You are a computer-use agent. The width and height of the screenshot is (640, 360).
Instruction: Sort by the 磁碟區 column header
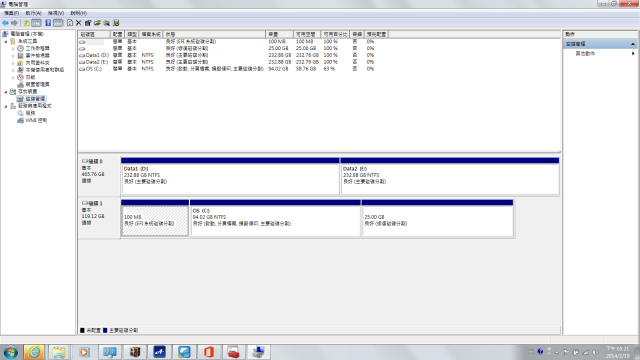tap(94, 34)
